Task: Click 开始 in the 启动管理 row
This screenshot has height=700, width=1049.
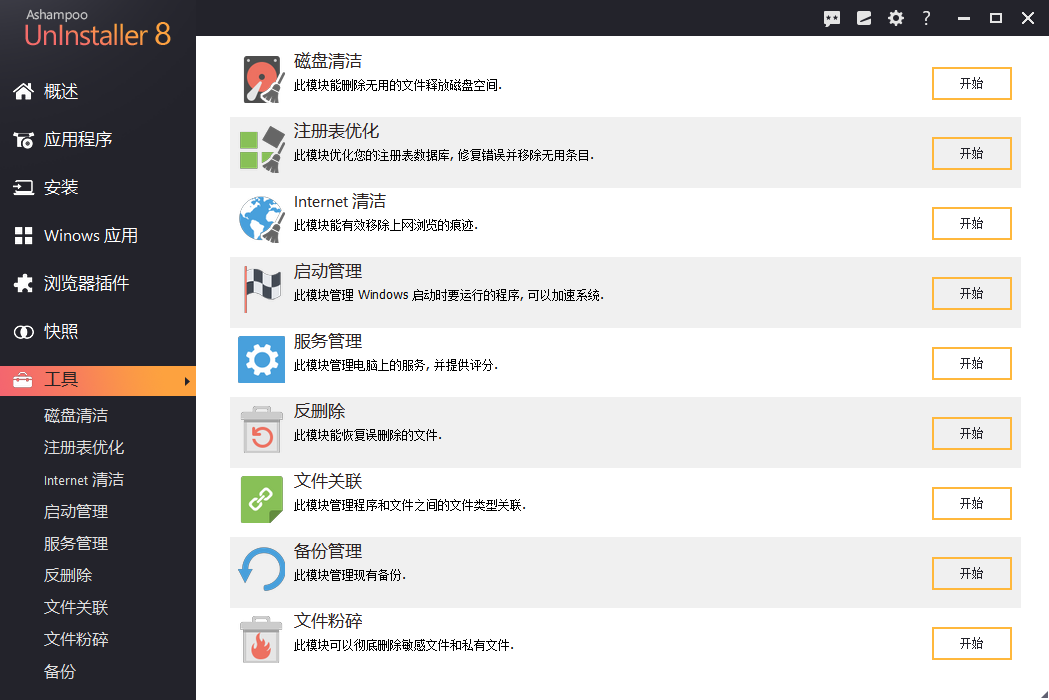Action: point(971,294)
